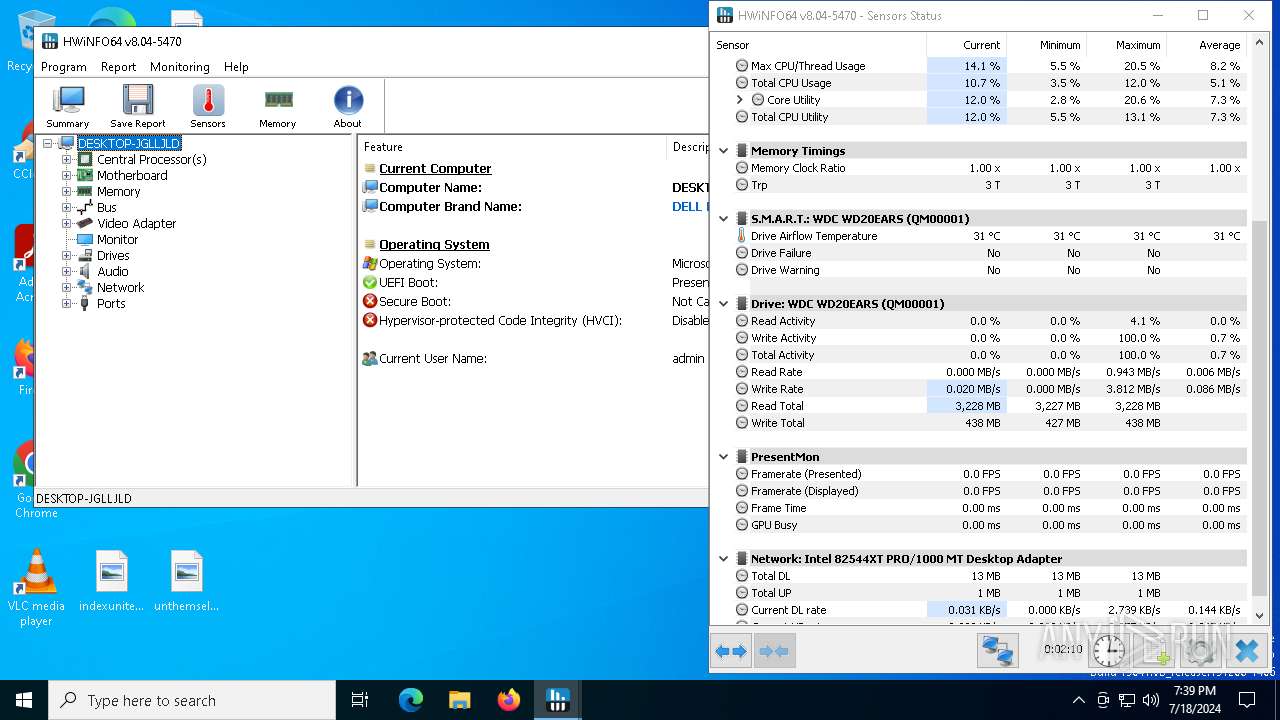1280x720 pixels.
Task: Collapse the Drive: WDC WD20EARS group
Action: coord(724,303)
